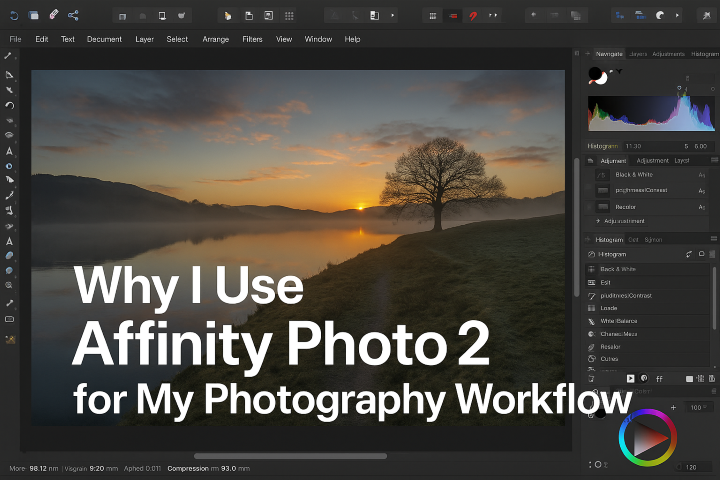Click the grid of dots toolbar icon
This screenshot has height=480, width=720.
coord(289,16)
